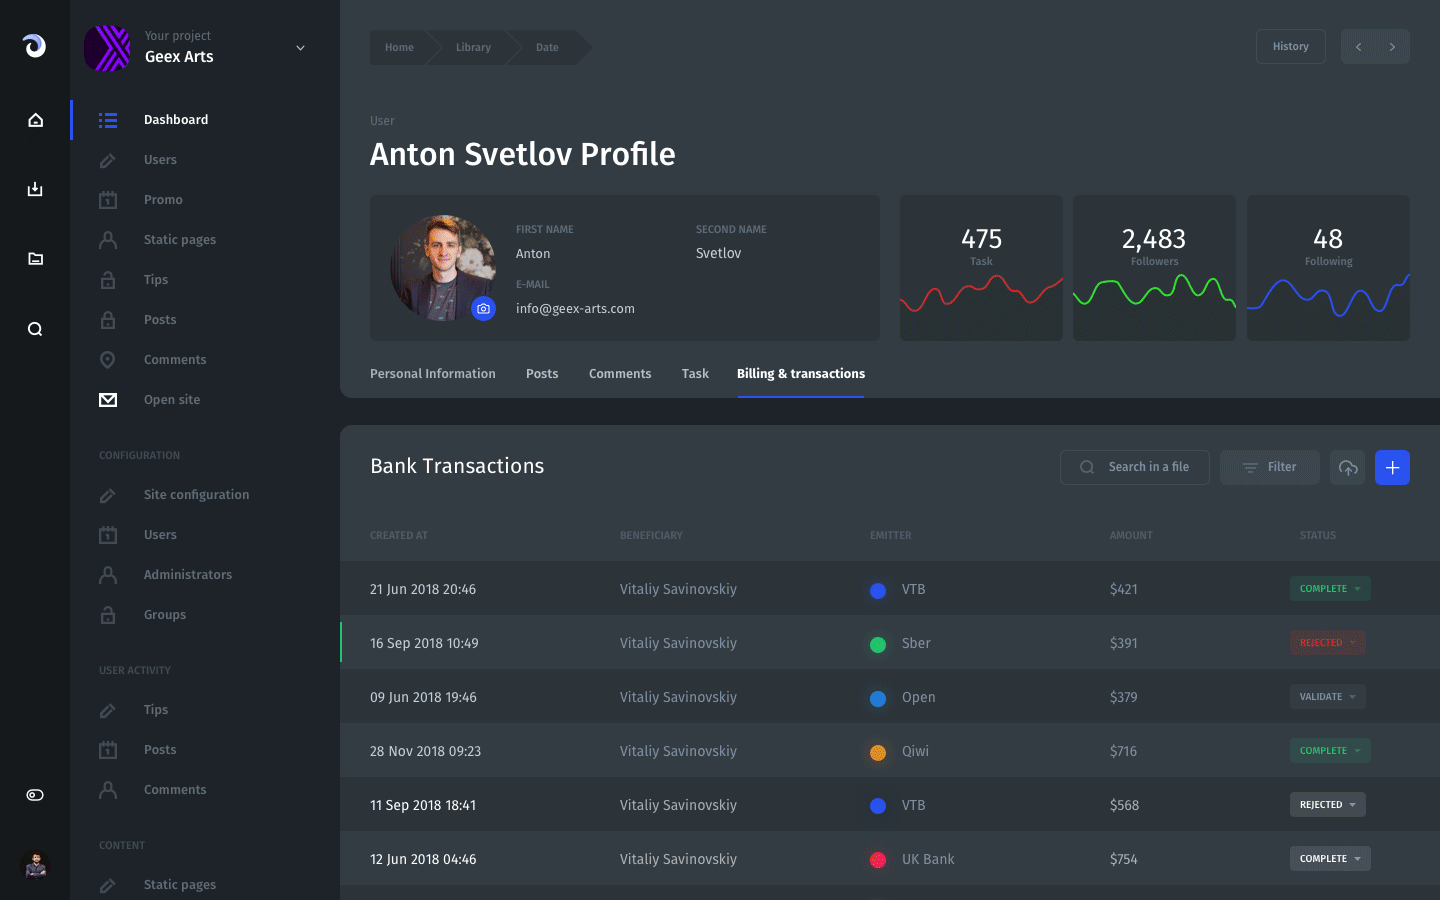Open the folder icon in the left rail
Image resolution: width=1440 pixels, height=900 pixels.
point(35,258)
